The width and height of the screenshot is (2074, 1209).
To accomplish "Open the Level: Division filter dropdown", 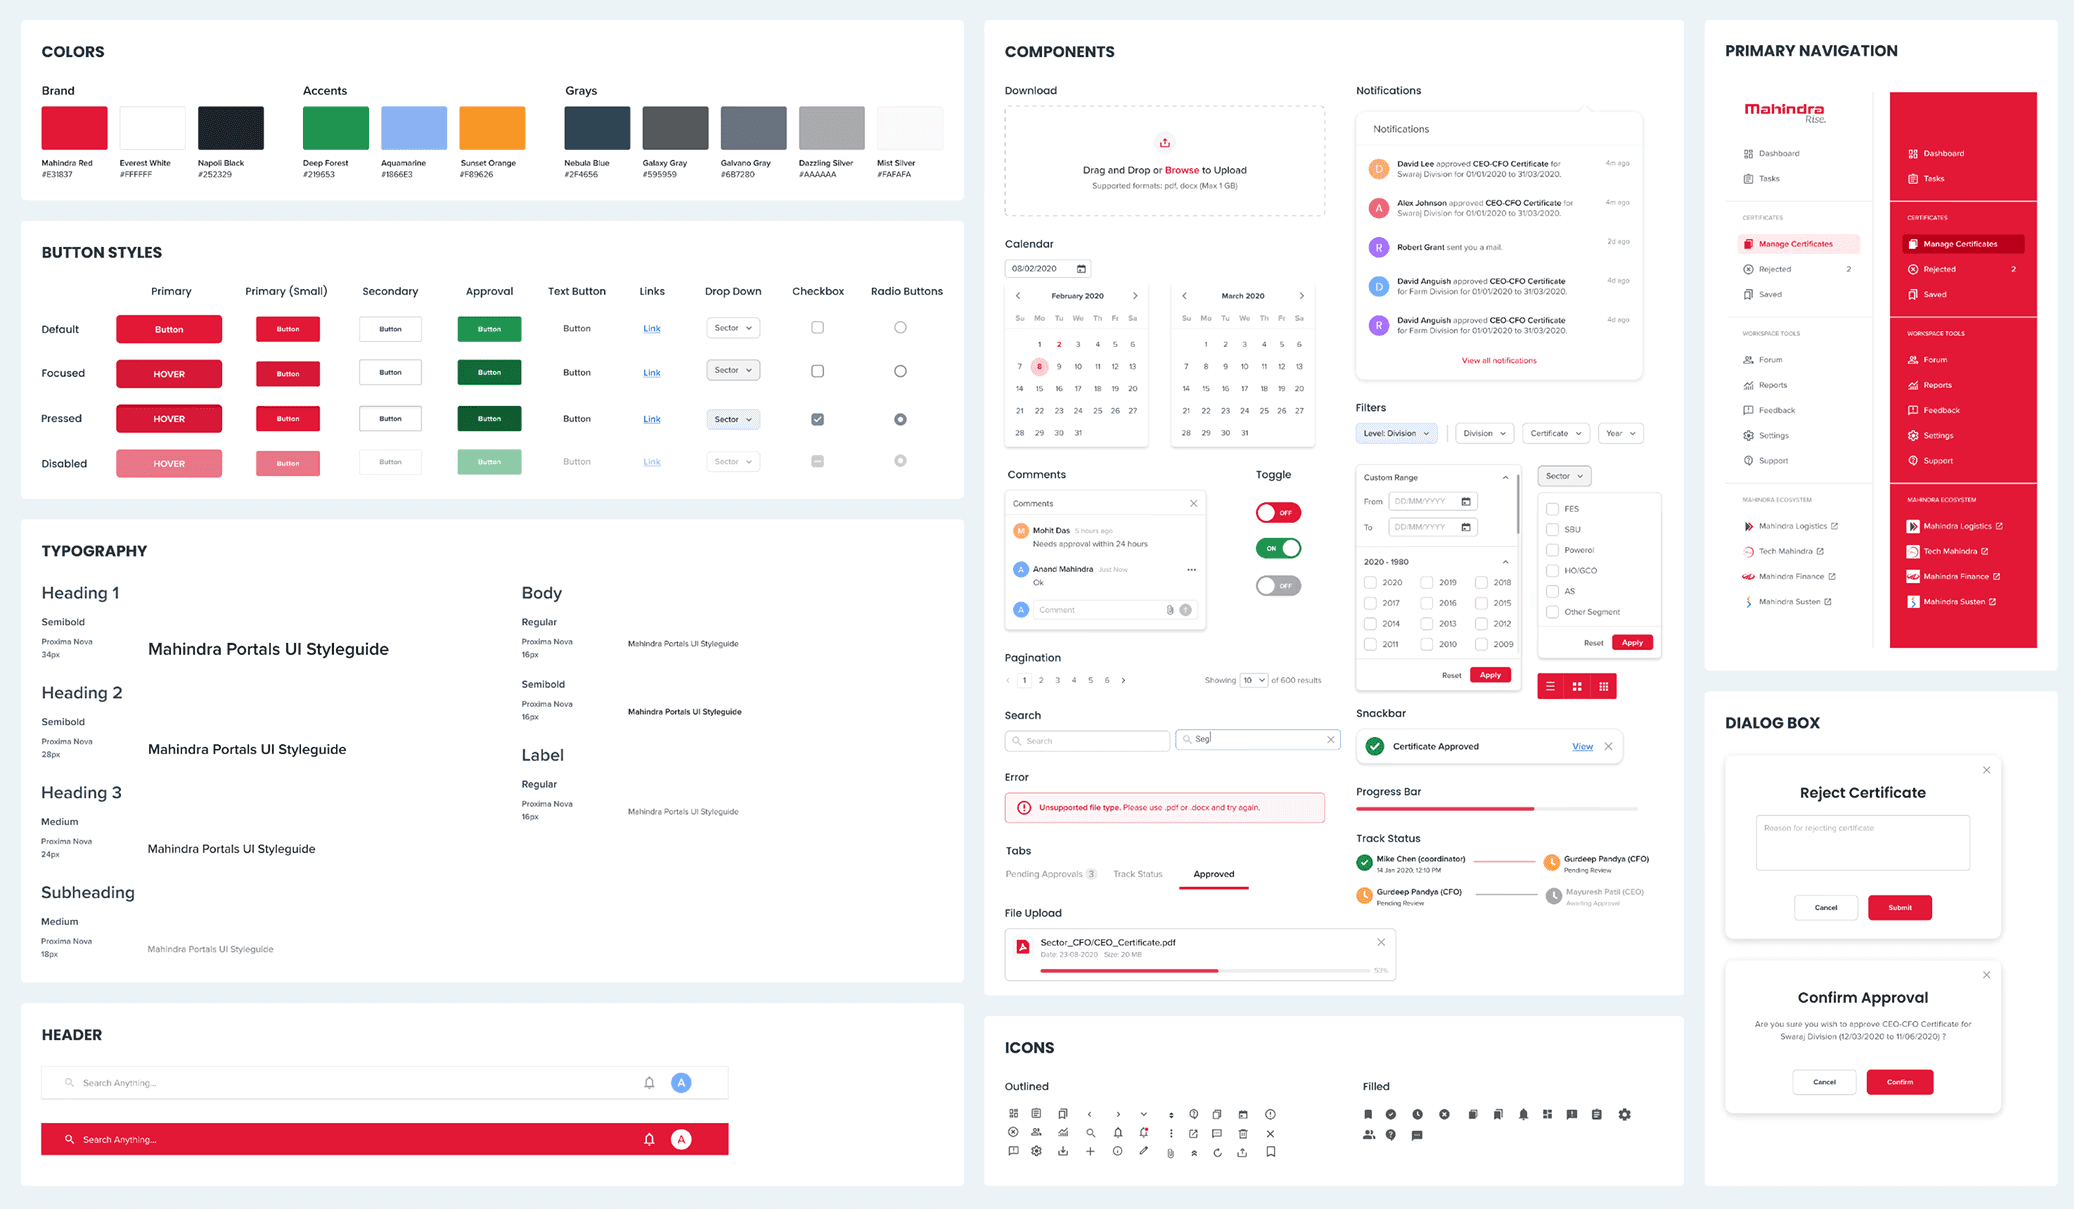I will (x=1396, y=434).
